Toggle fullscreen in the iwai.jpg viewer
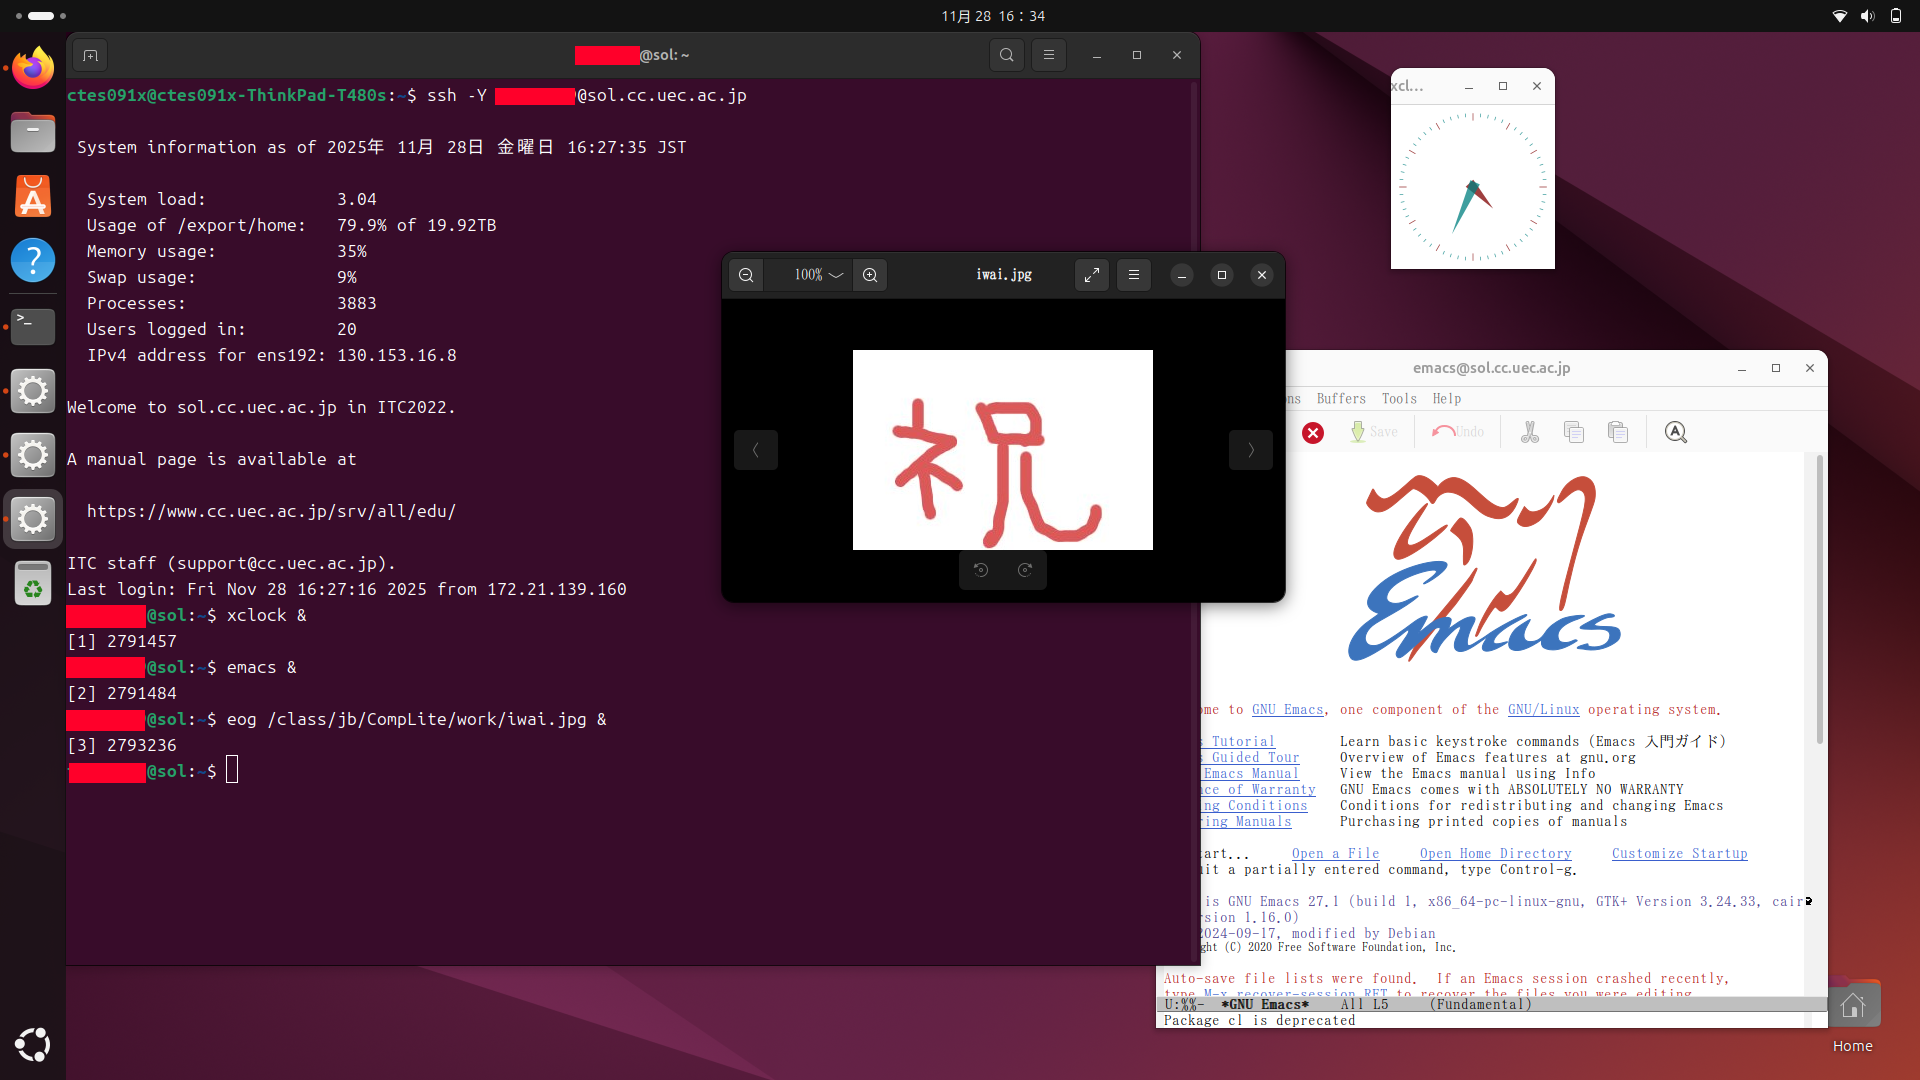1920x1080 pixels. click(x=1092, y=275)
